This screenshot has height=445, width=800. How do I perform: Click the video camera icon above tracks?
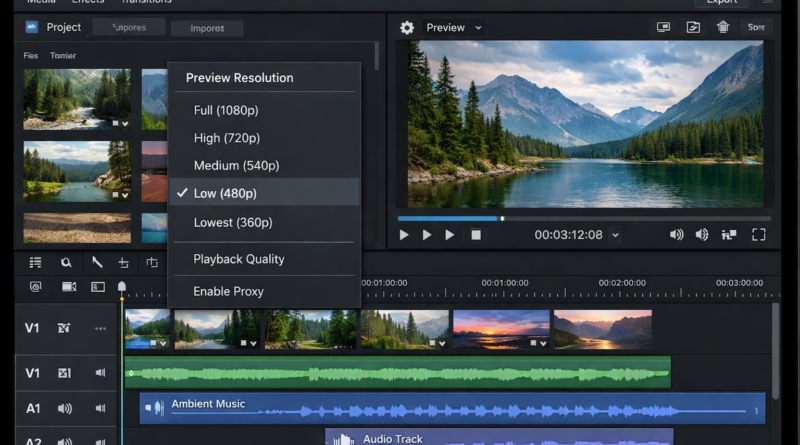(69, 287)
